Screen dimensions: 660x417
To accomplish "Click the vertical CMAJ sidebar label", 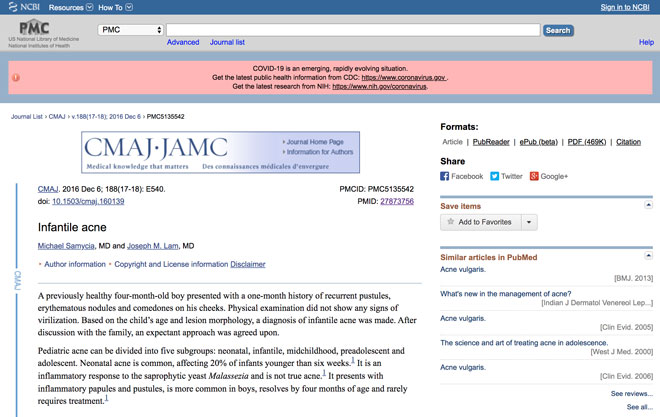I will point(17,280).
